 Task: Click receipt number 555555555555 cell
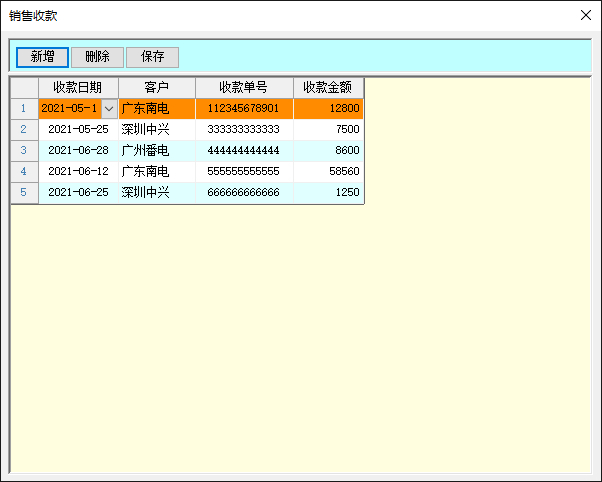[x=244, y=171]
